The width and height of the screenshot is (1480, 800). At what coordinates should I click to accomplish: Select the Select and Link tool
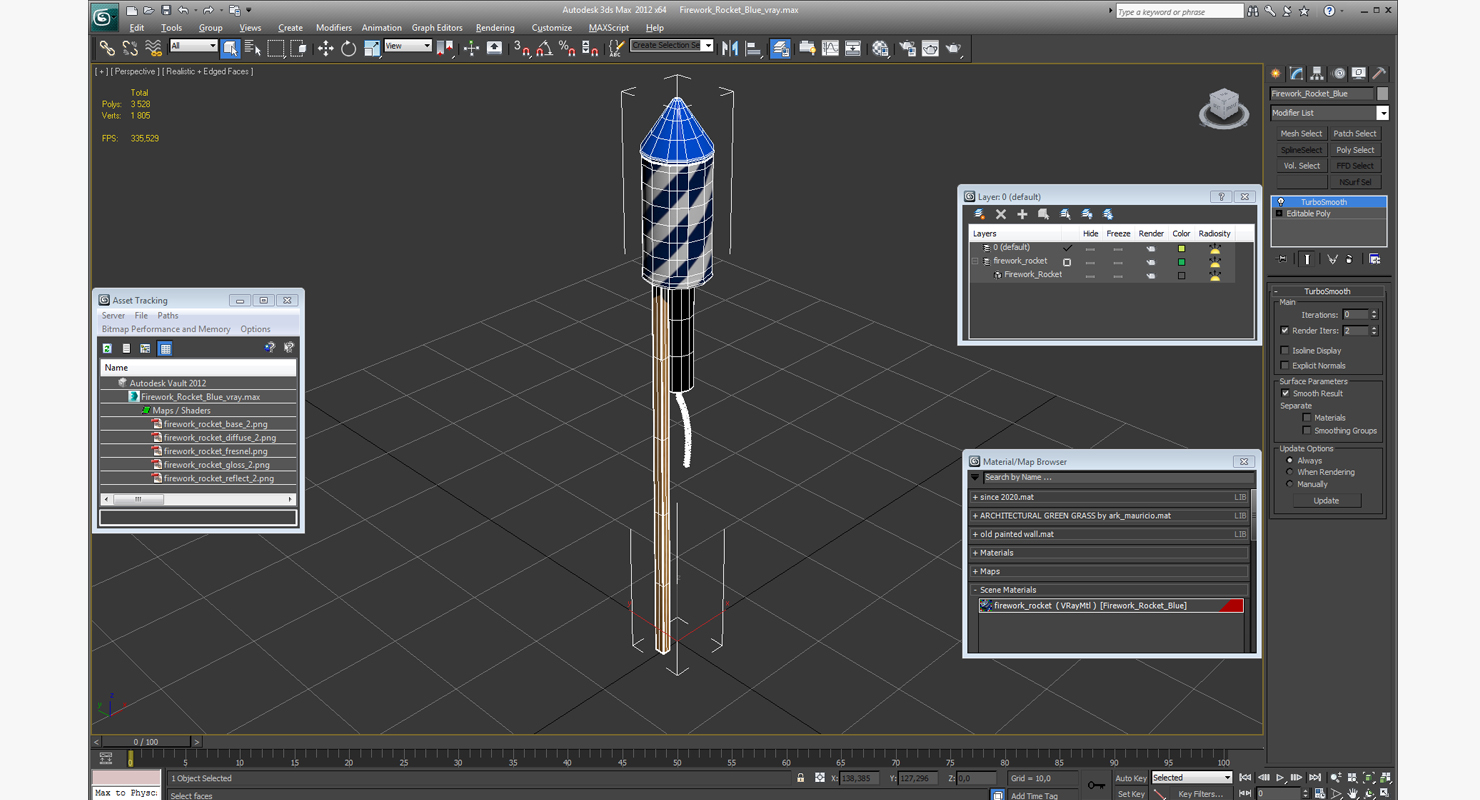click(x=107, y=48)
